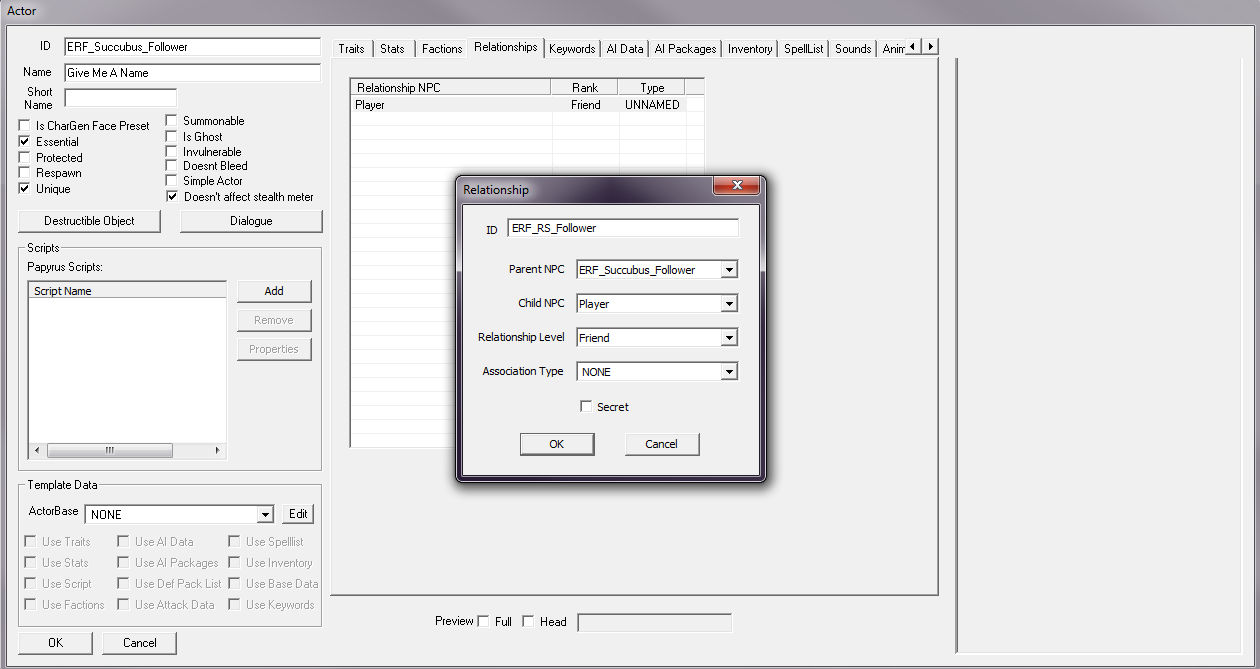Select the Player relationship row
Image resolution: width=1260 pixels, height=669 pixels.
click(x=527, y=105)
